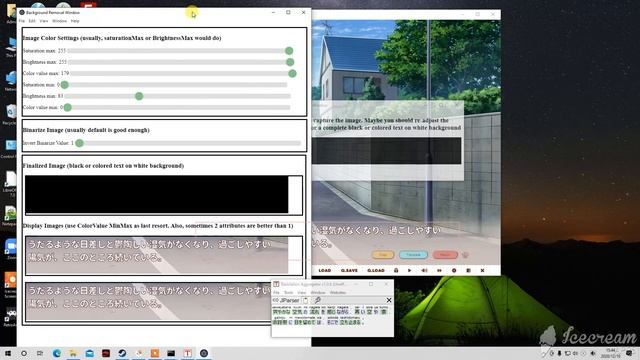Open View menu in Background Removal Window

point(44,21)
